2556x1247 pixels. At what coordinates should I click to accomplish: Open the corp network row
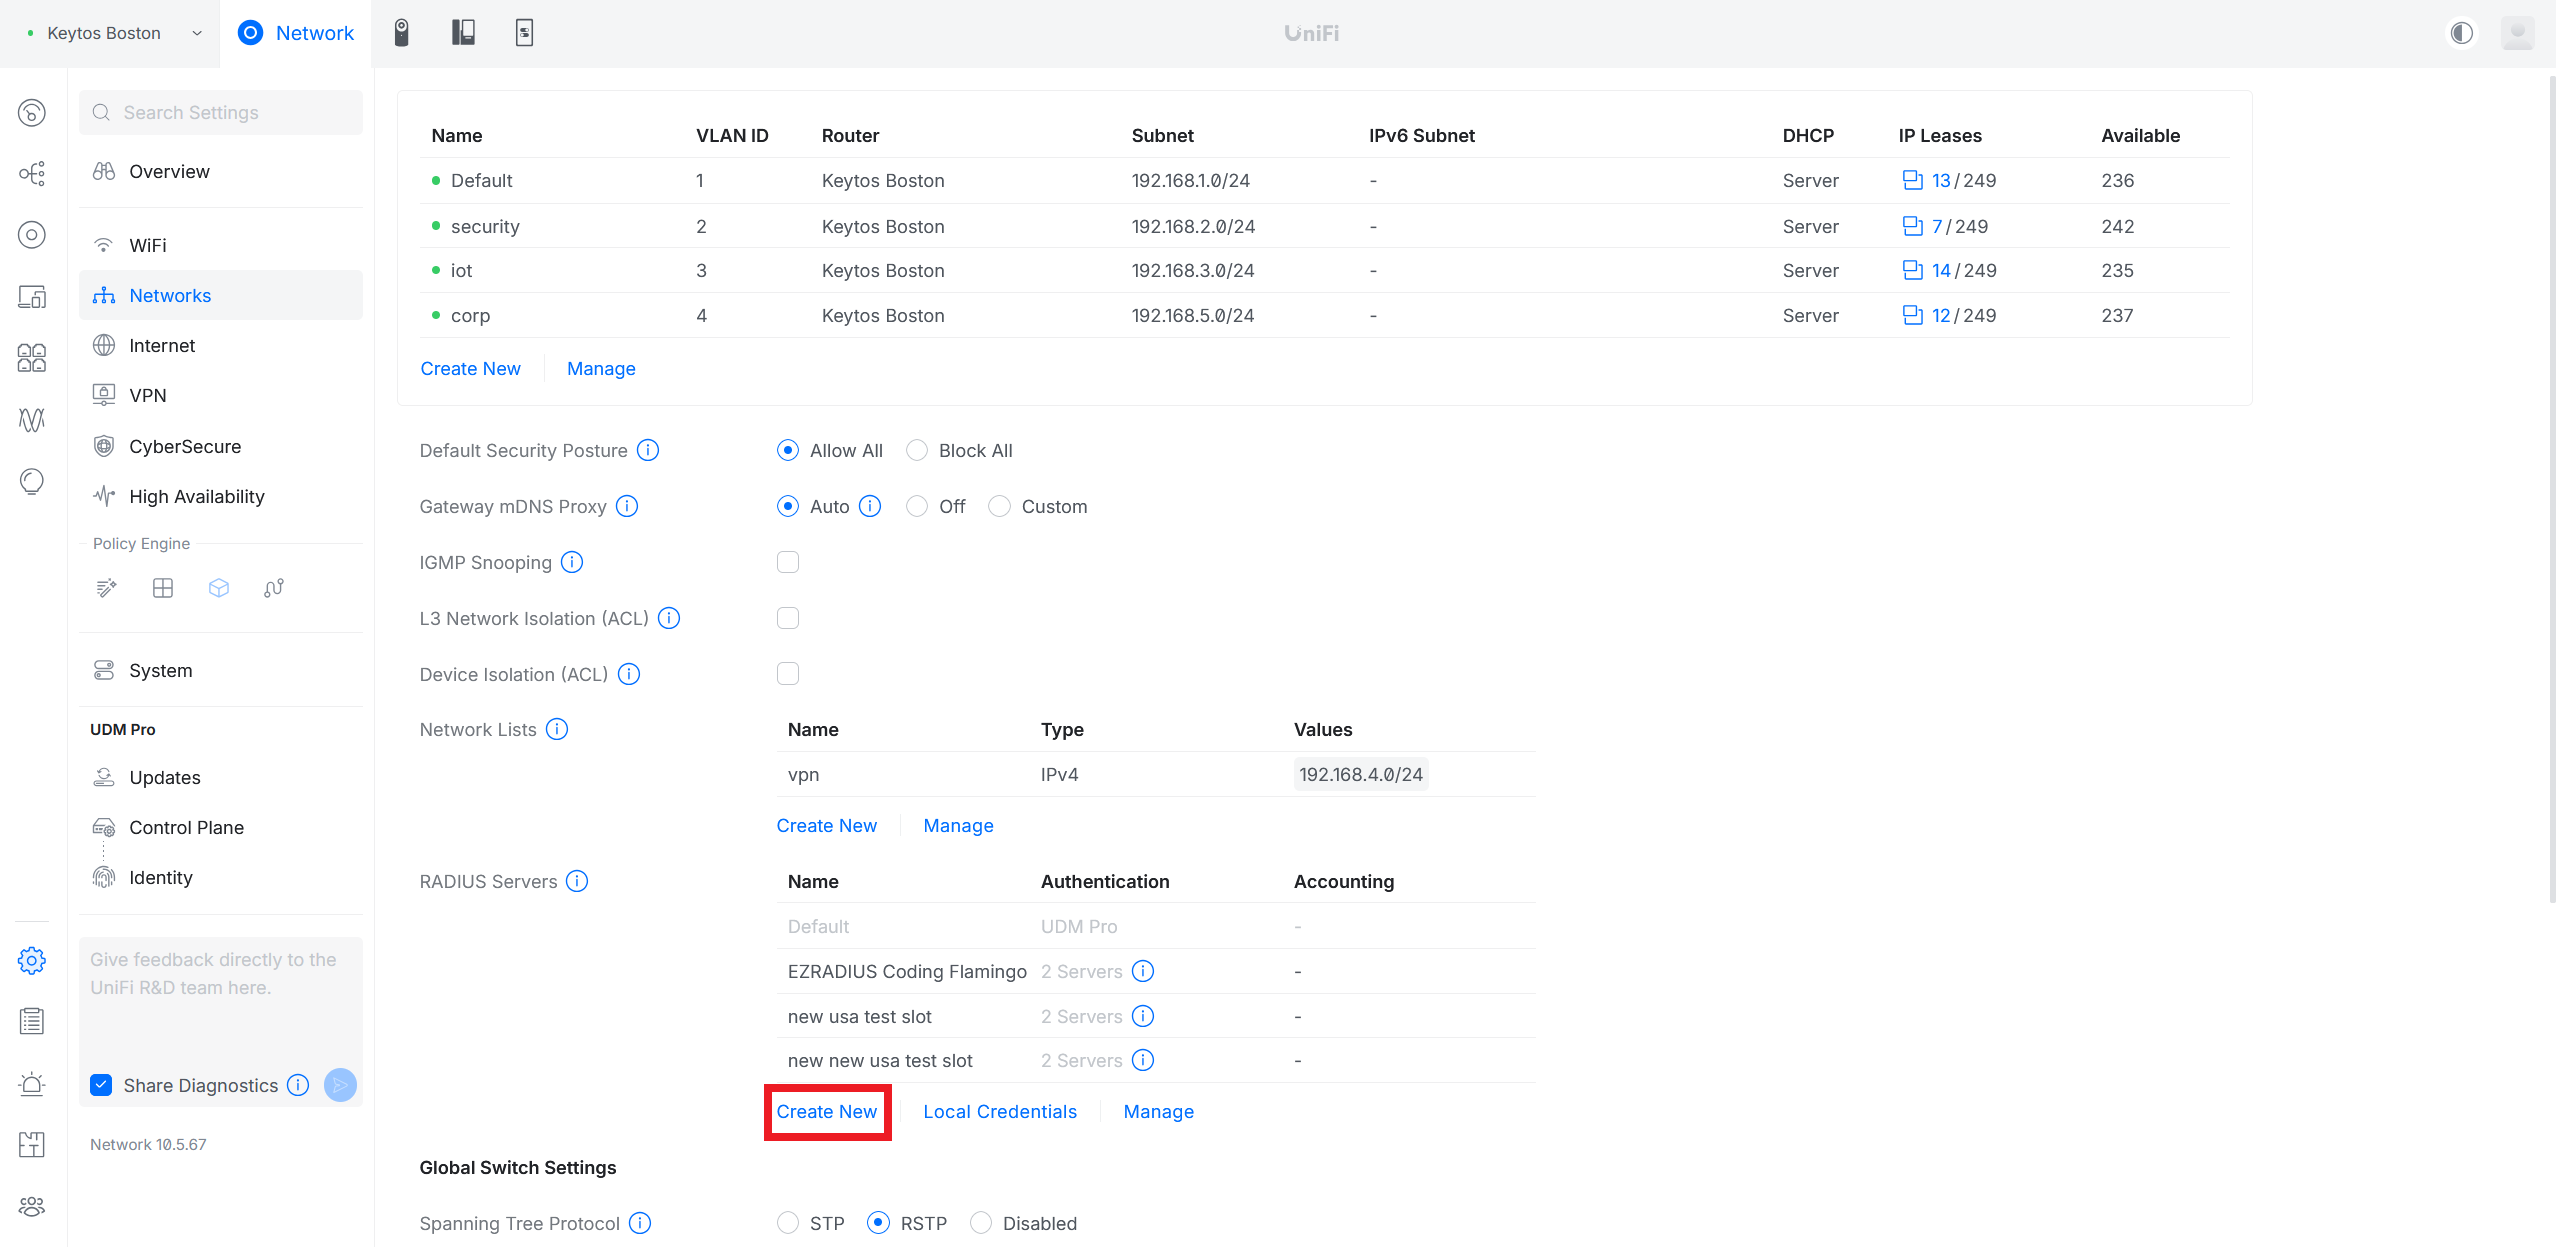click(x=1325, y=315)
